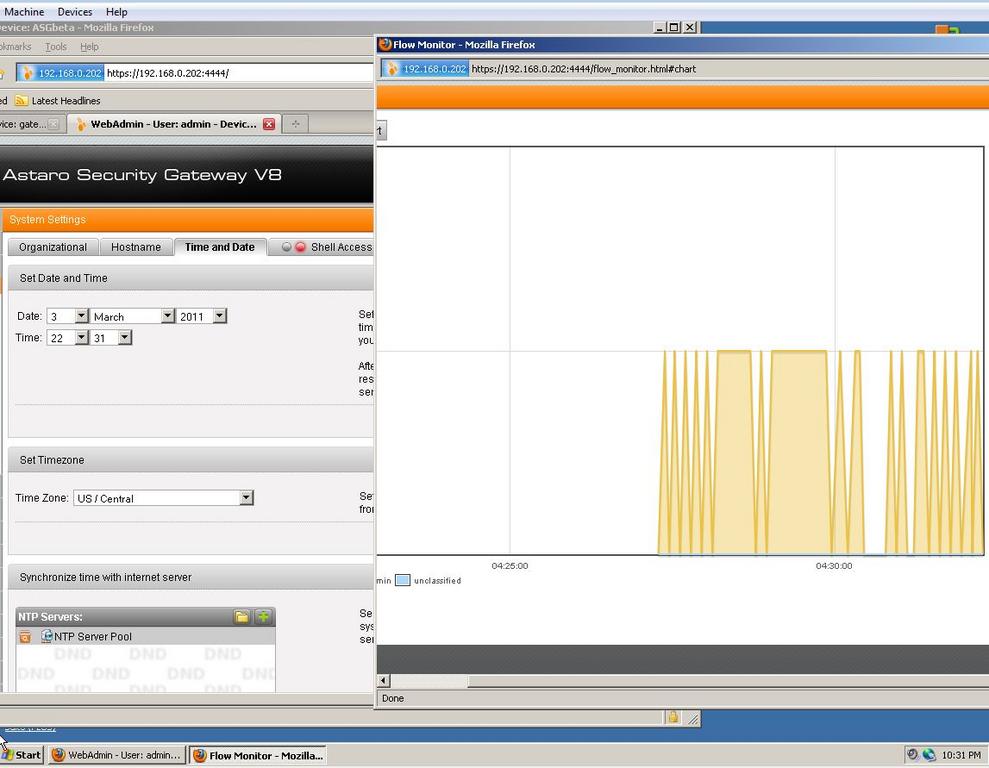
Task: Click the green plus icon in NTP Servers
Action: 263,617
